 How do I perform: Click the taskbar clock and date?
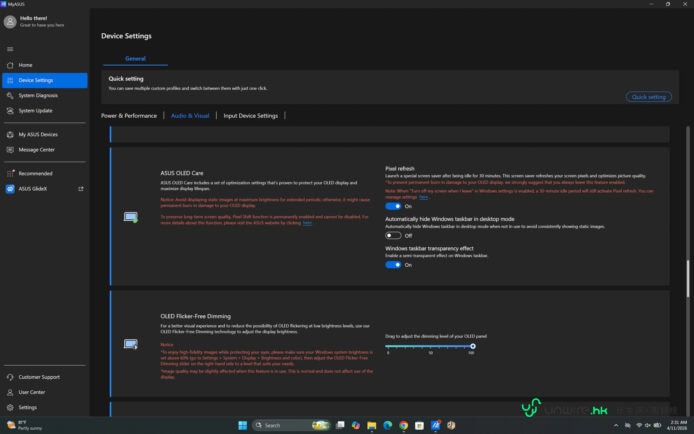pos(678,425)
